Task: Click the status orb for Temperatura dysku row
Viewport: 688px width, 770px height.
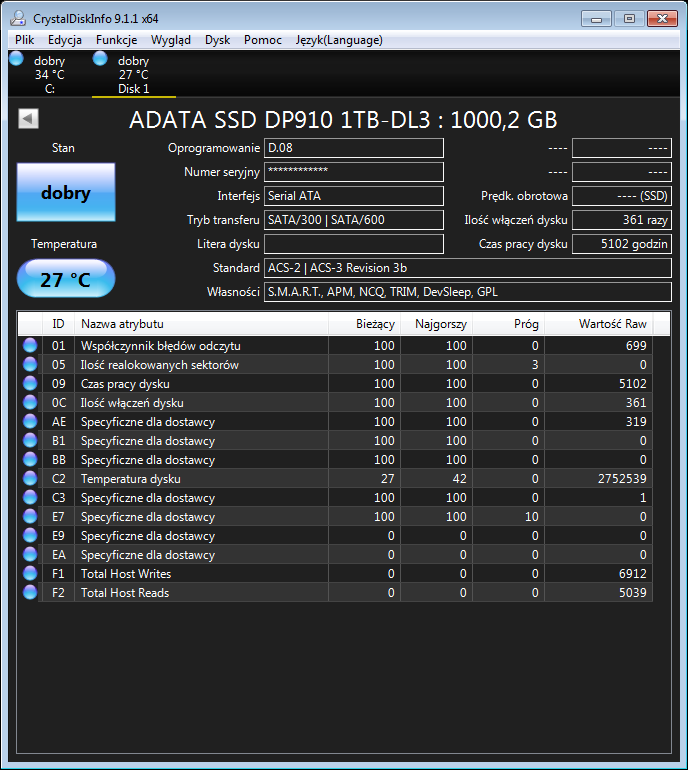Action: pos(30,479)
